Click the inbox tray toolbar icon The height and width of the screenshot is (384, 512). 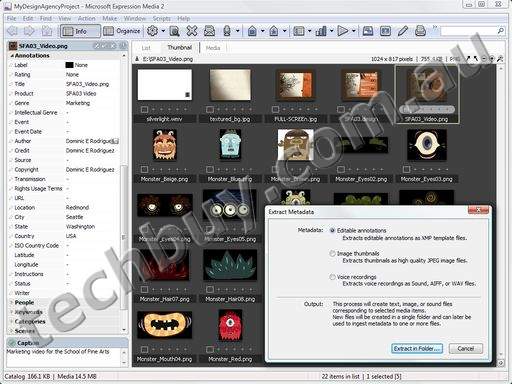point(209,31)
